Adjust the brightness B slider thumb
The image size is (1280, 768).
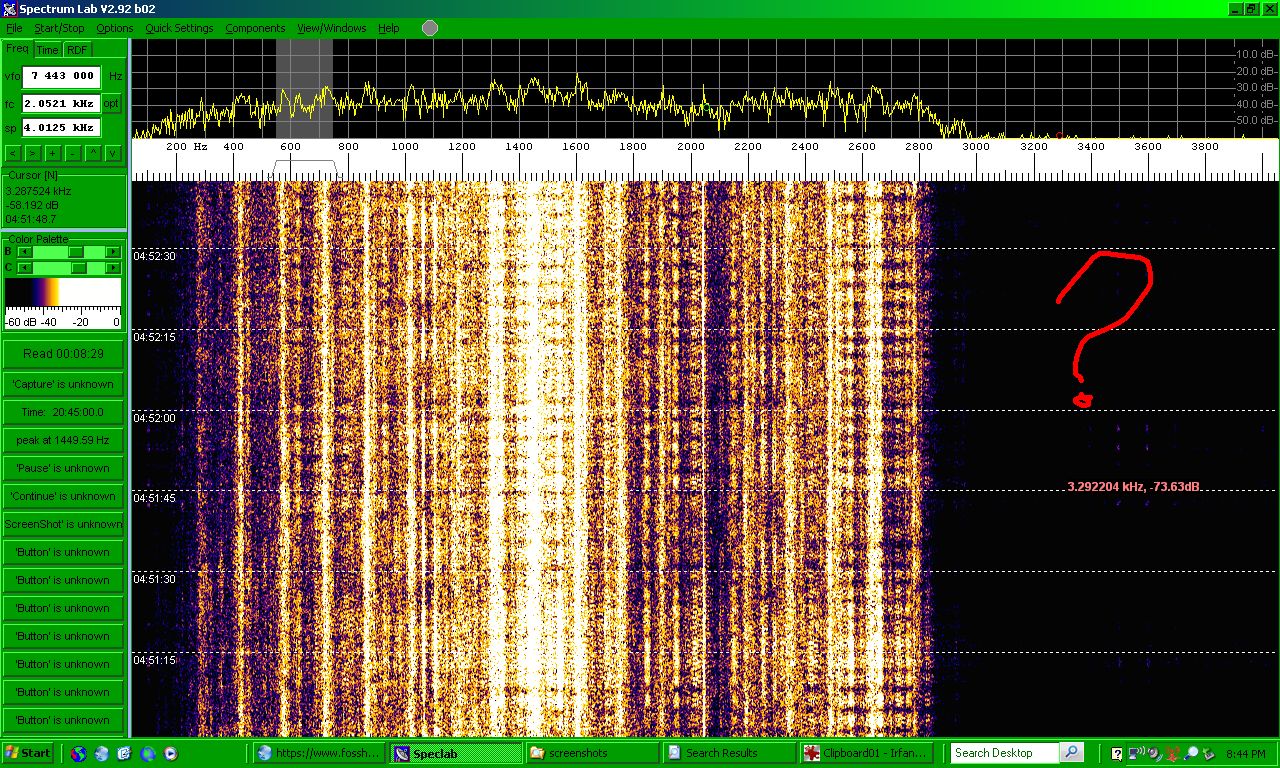tap(75, 252)
